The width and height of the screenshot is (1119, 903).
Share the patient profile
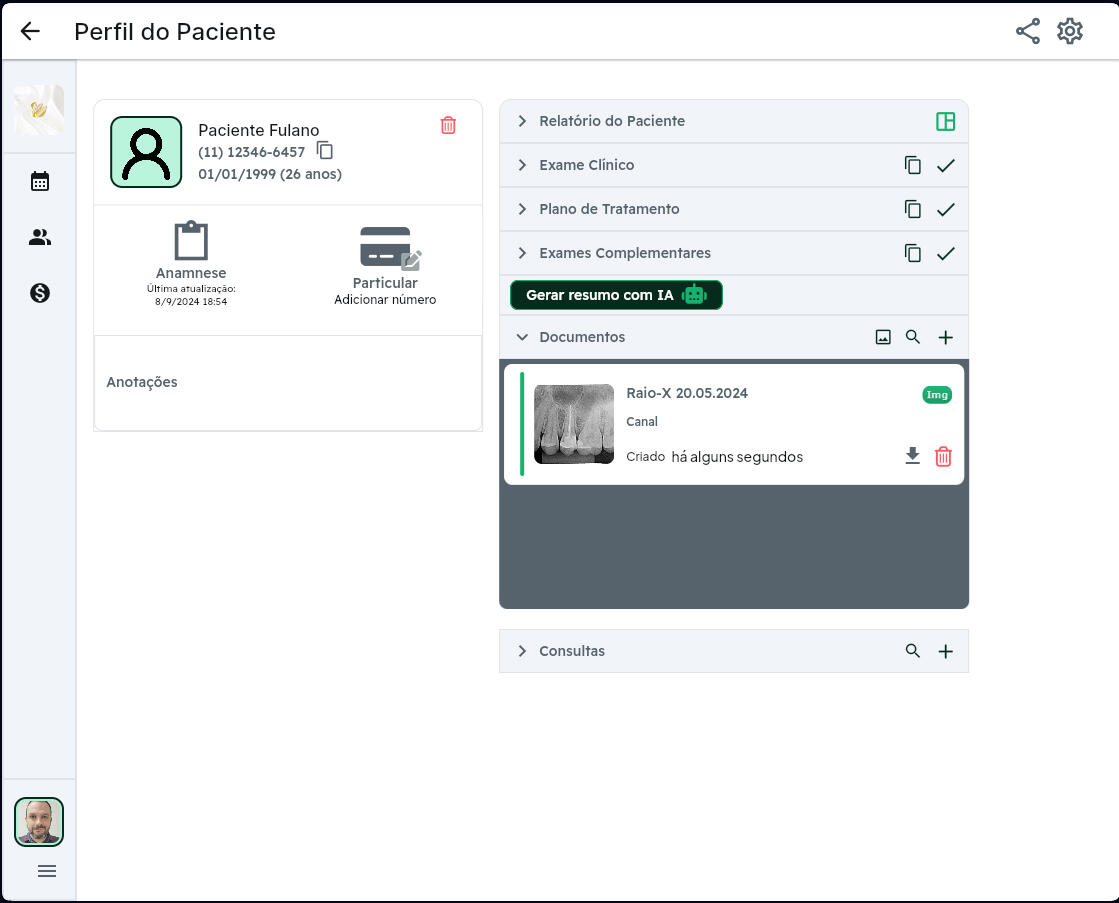pyautogui.click(x=1027, y=31)
